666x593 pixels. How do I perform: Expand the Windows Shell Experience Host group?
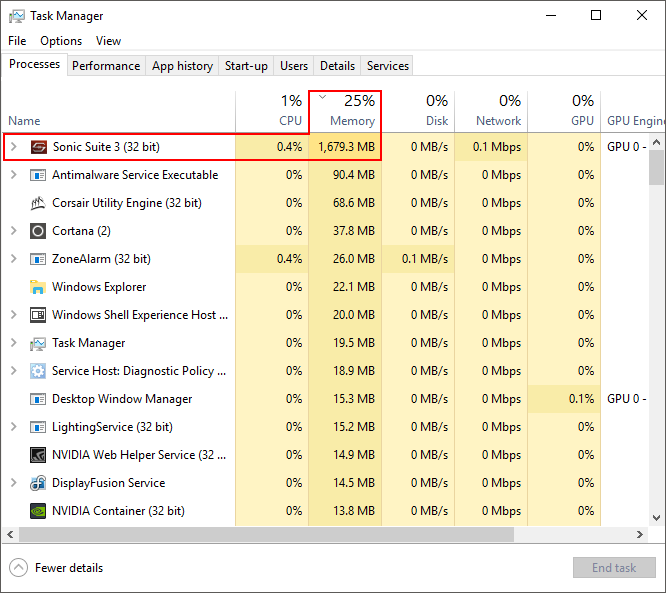click(14, 315)
